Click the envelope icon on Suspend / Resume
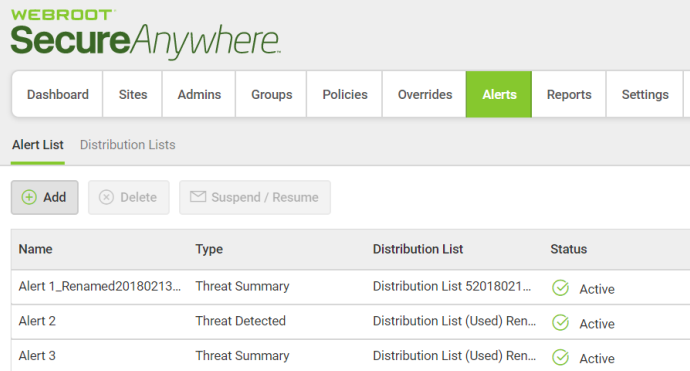This screenshot has width=690, height=371. coord(198,196)
